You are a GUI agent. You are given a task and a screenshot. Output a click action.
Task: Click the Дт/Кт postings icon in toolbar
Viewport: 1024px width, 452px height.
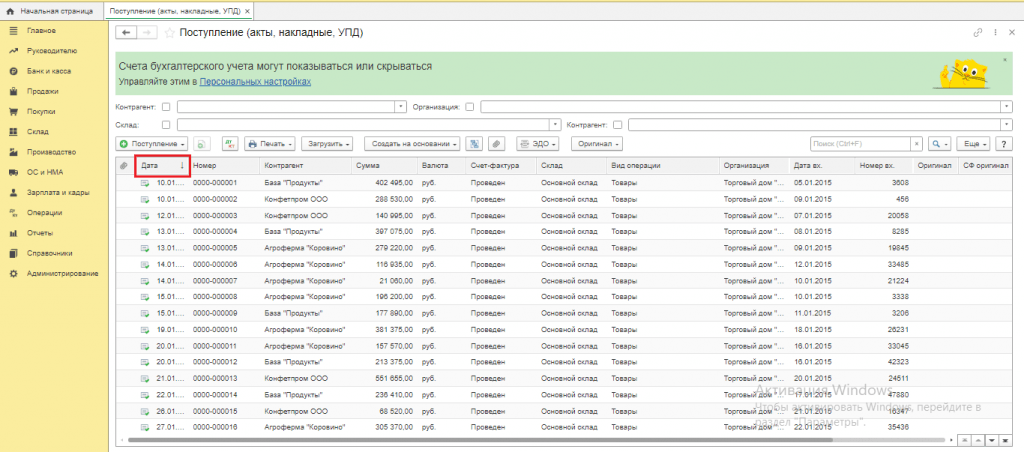pos(230,144)
